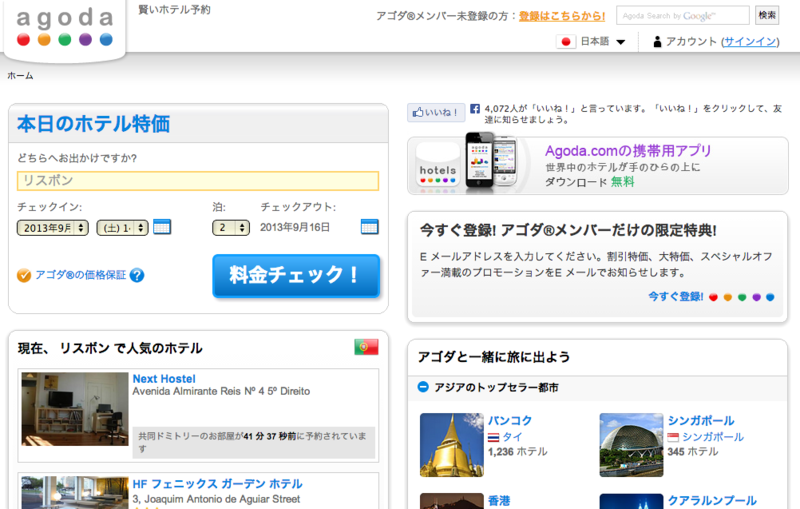The height and width of the screenshot is (509, 800).
Task: Click 1,236 ホテル count text
Action: pos(517,452)
